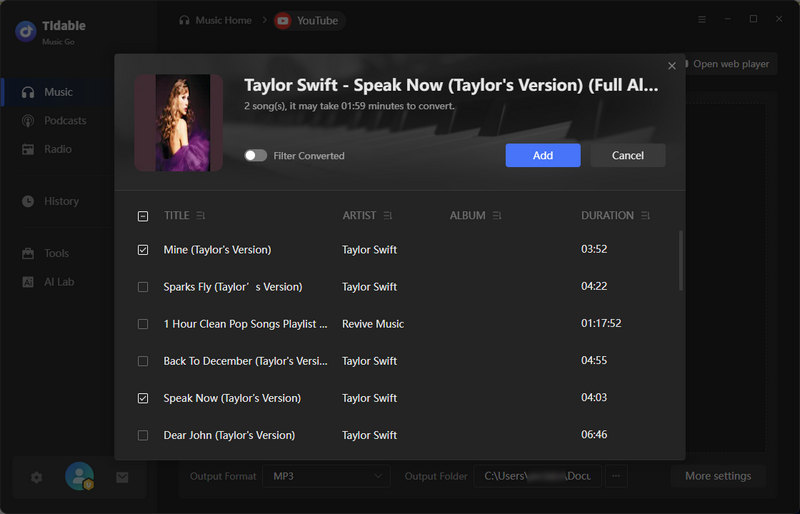The height and width of the screenshot is (514, 800).
Task: Check the Dear John (Taylor's Version) checkbox
Action: pos(142,435)
